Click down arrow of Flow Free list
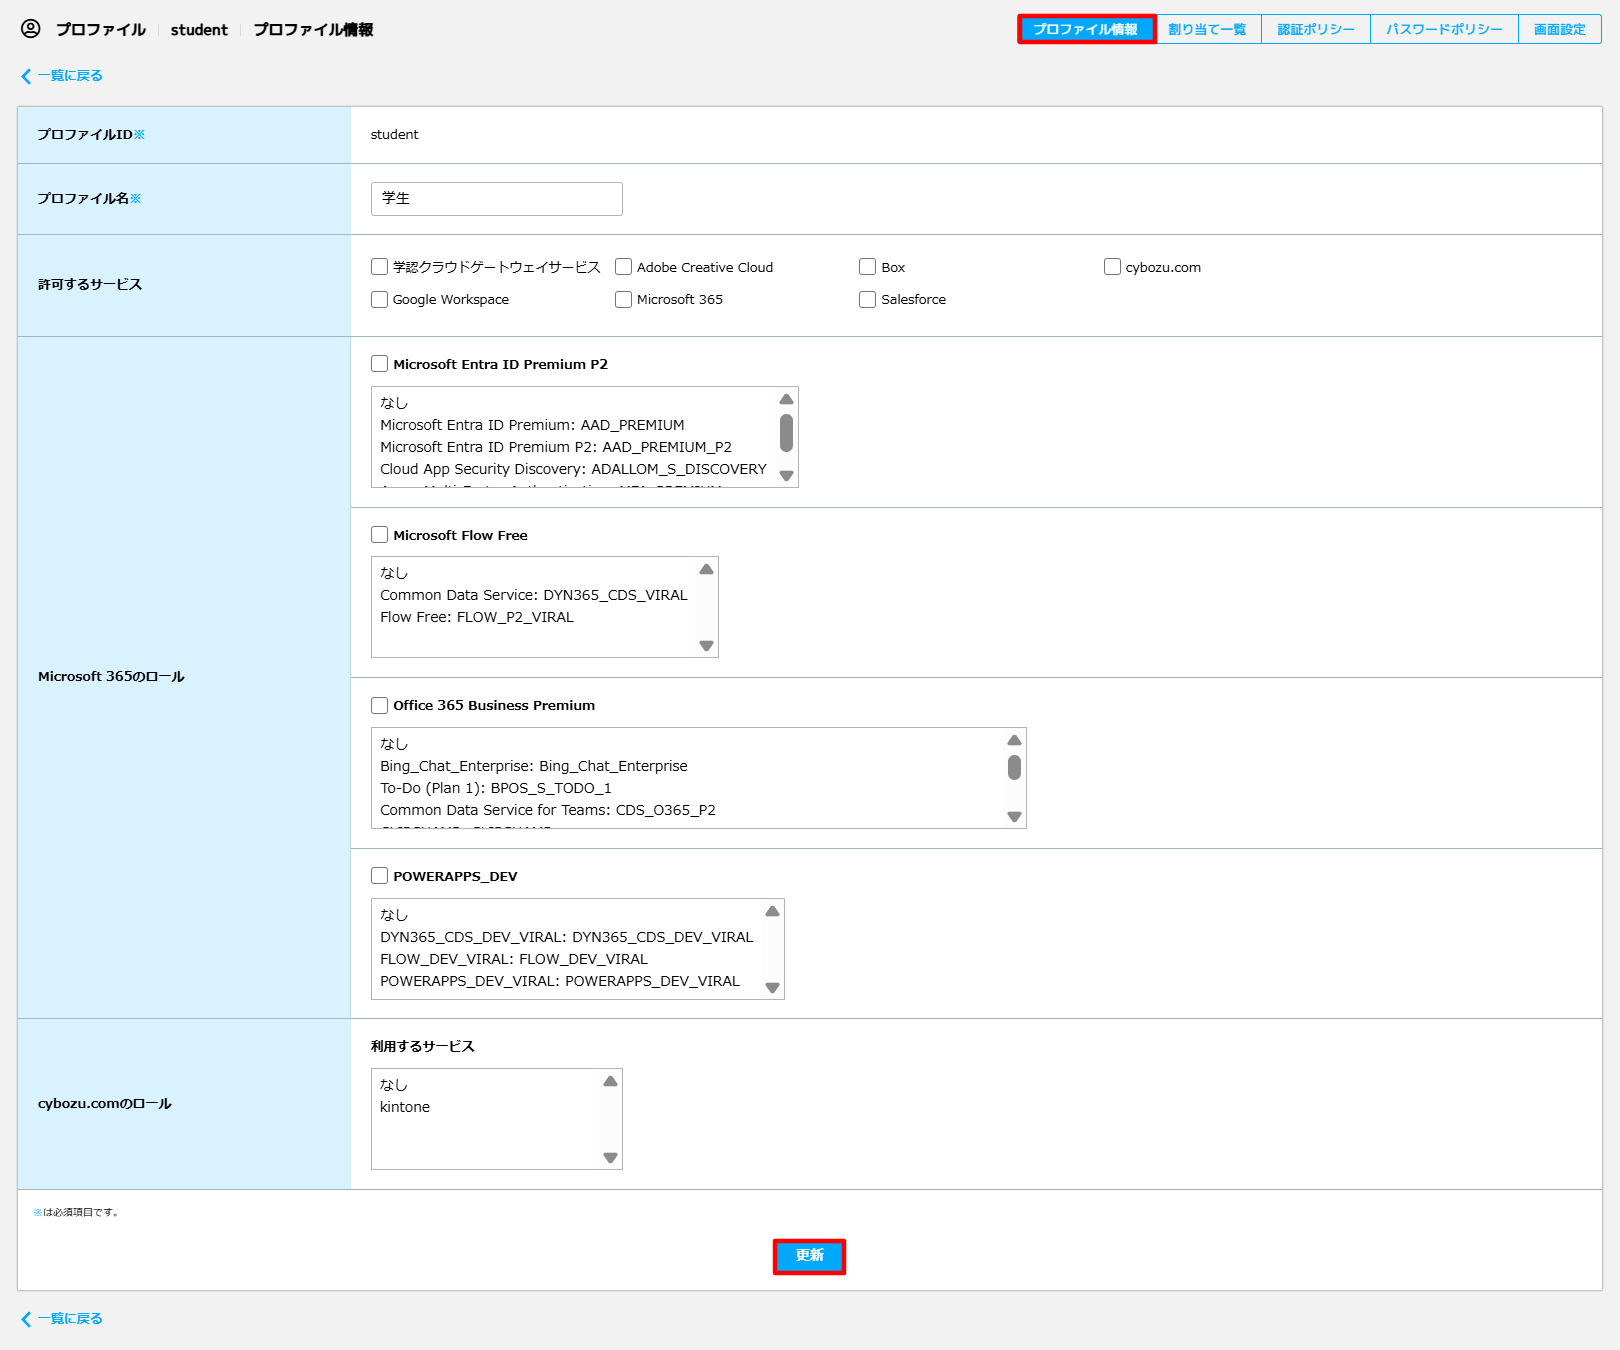Viewport: 1620px width, 1350px height. tap(706, 646)
